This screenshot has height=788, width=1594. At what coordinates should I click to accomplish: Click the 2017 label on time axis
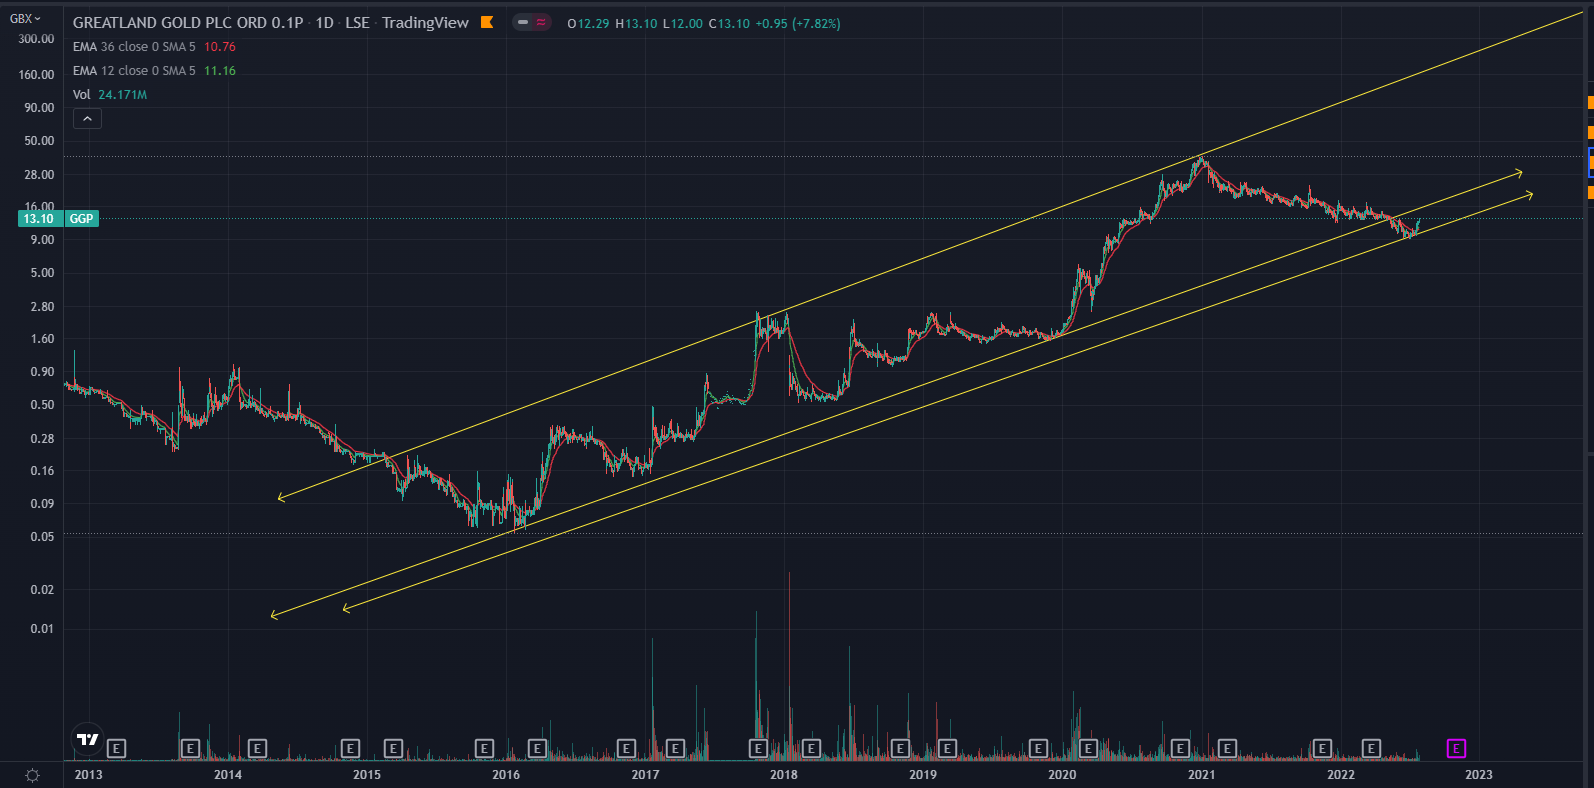tap(645, 775)
